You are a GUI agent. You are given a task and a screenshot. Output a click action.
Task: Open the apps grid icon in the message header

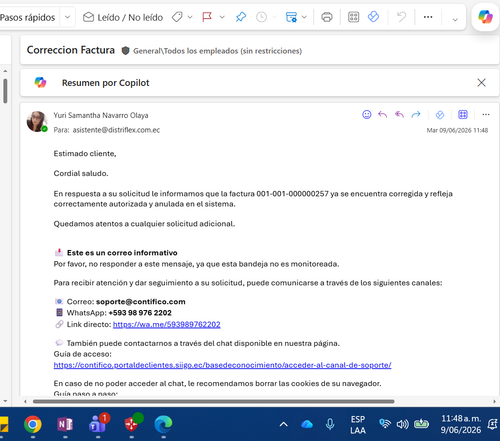click(x=463, y=115)
